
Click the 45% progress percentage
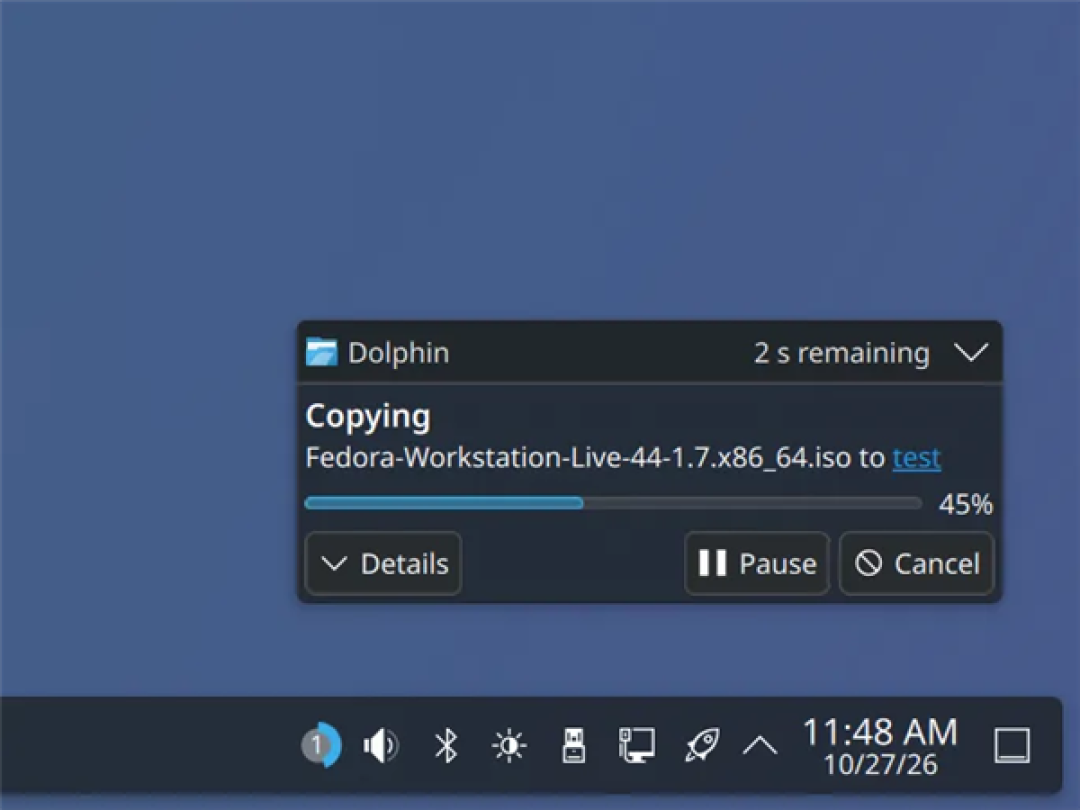click(x=966, y=504)
